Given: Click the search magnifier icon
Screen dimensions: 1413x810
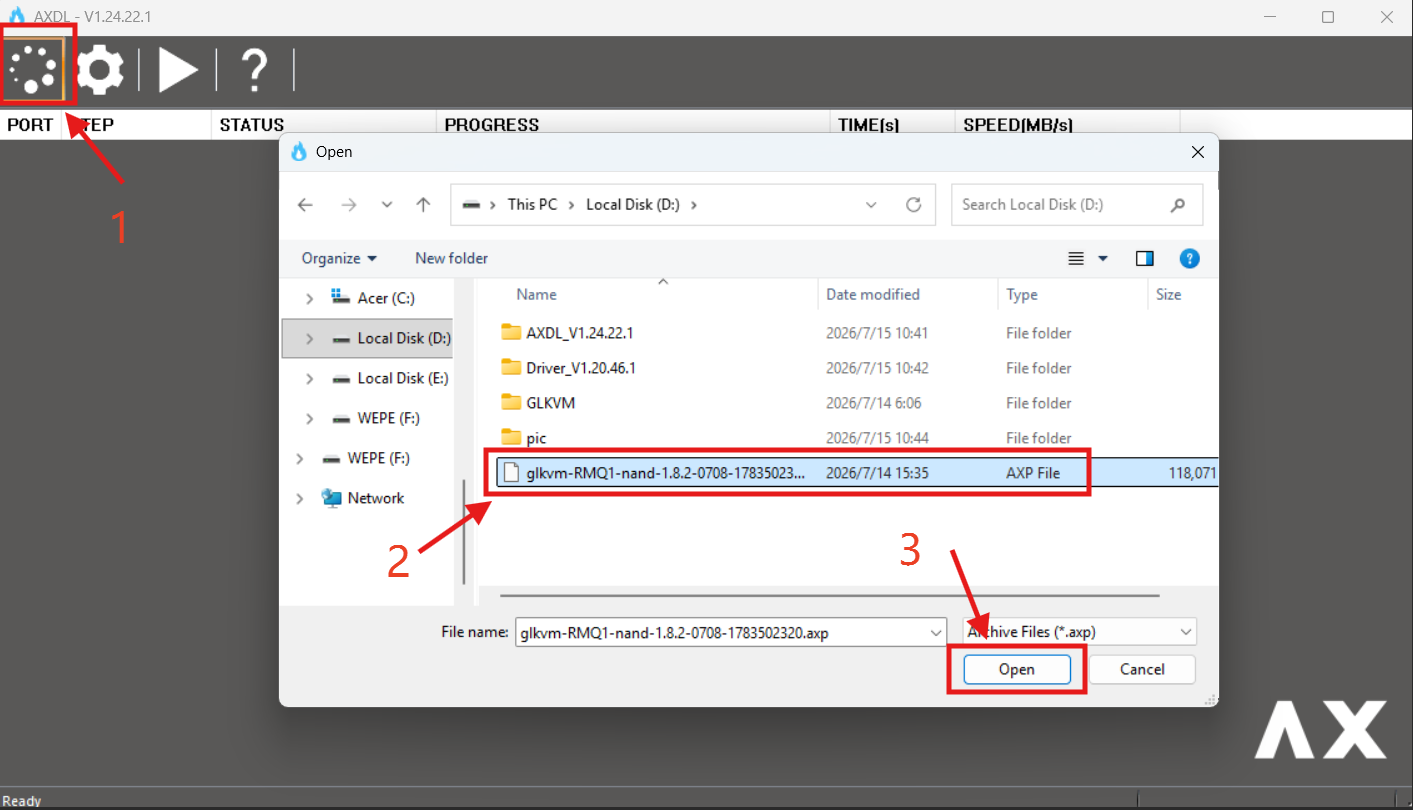Looking at the screenshot, I should click(1178, 204).
